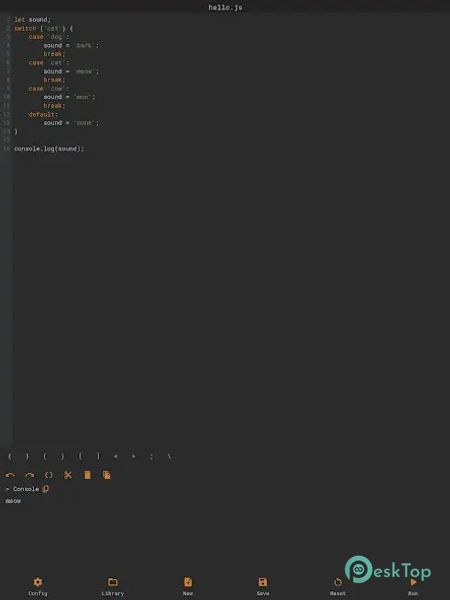
Task: Click the sound = 'meow' line
Action: click(x=71, y=71)
